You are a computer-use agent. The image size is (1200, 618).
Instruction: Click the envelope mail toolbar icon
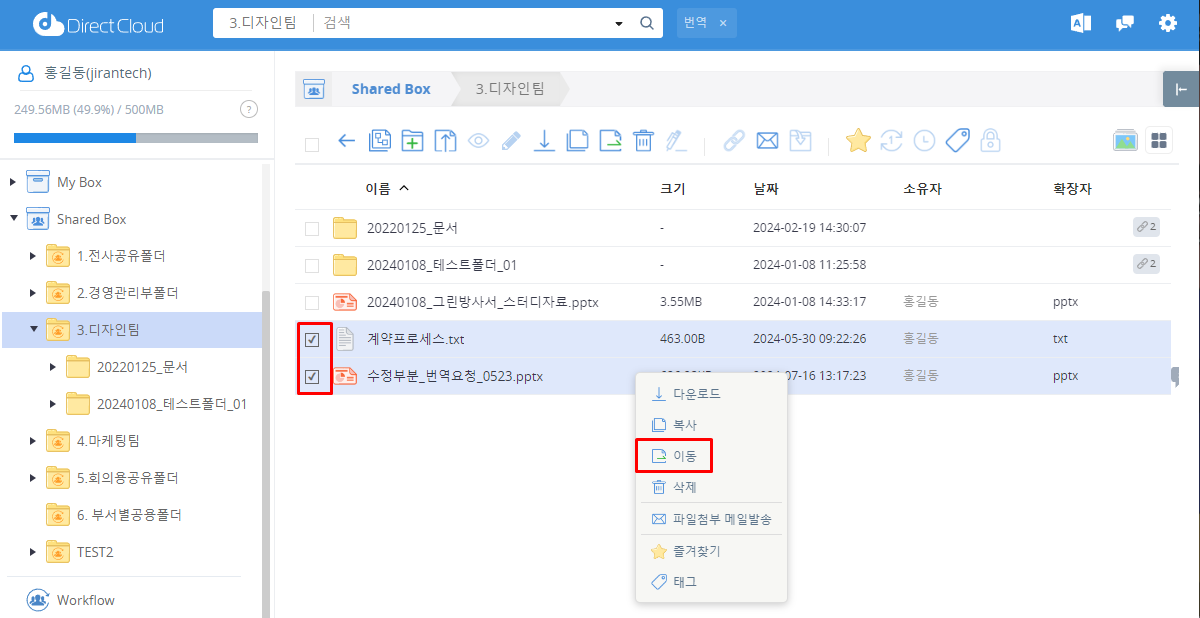click(x=767, y=141)
